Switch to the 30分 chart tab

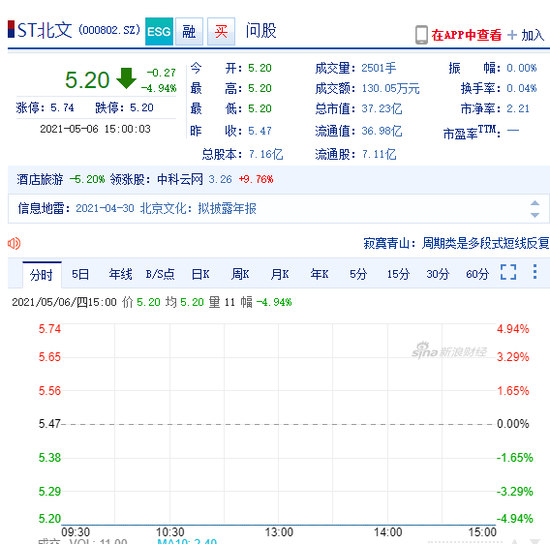pos(438,274)
